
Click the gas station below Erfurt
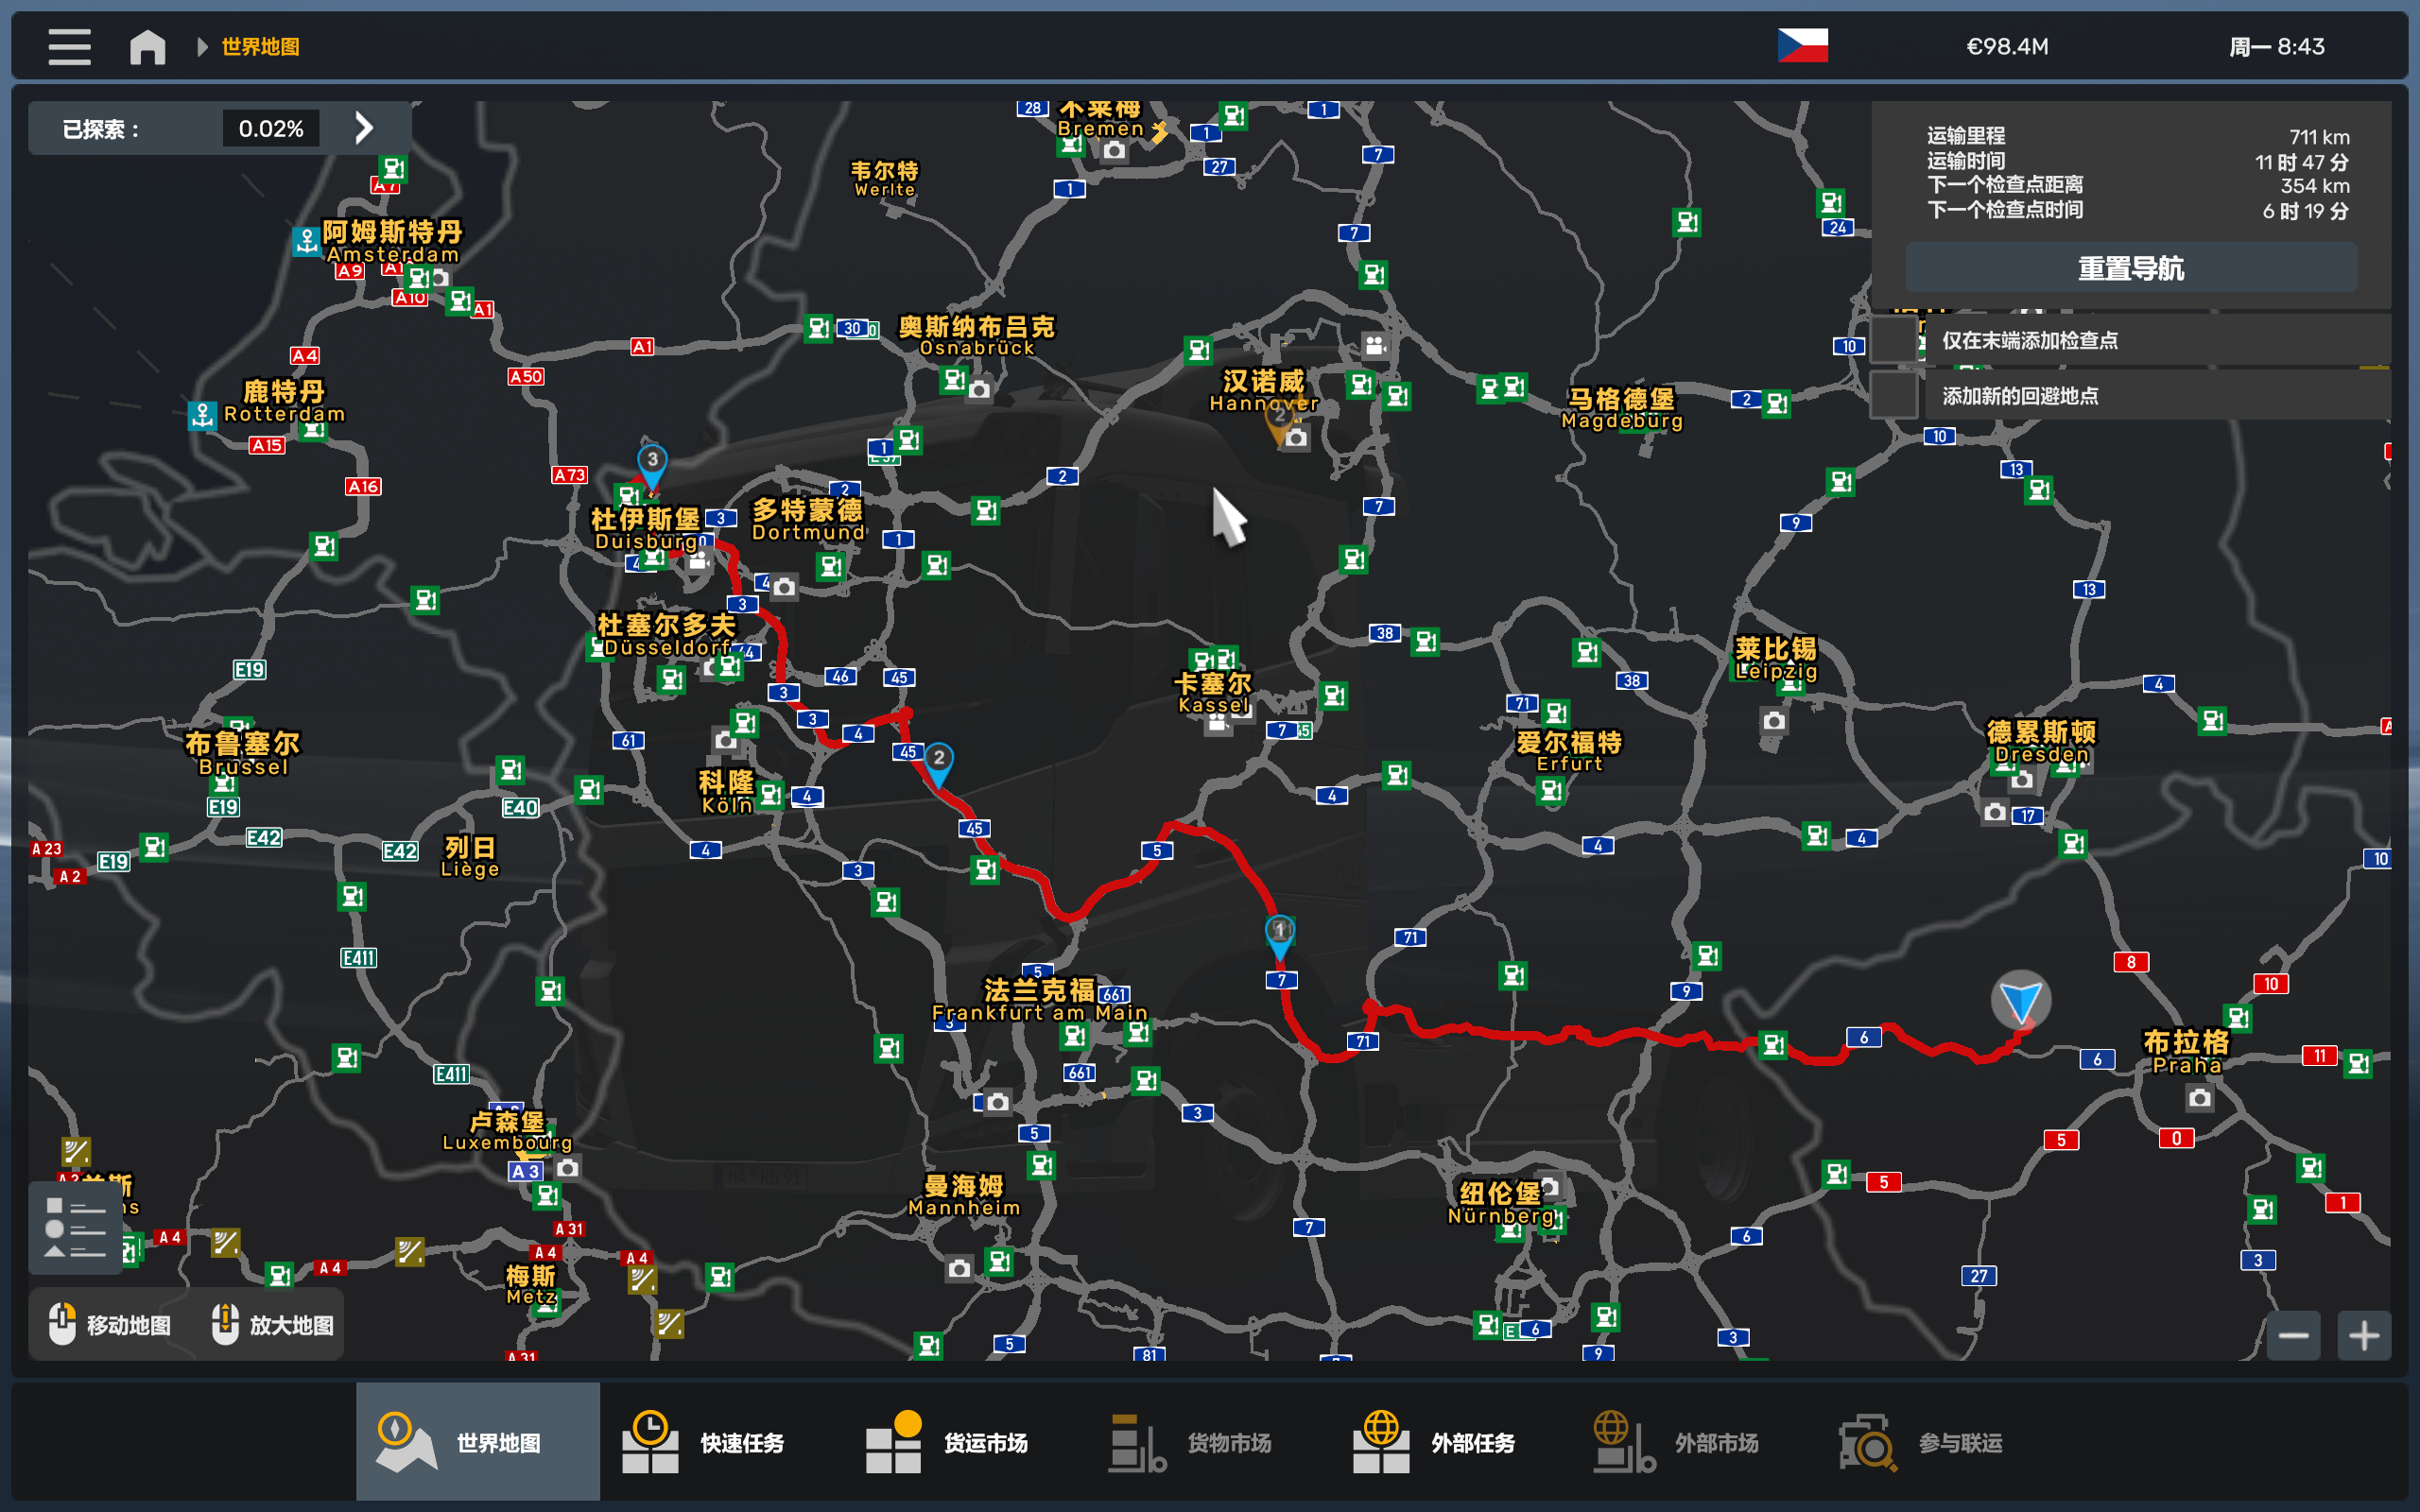[1550, 791]
